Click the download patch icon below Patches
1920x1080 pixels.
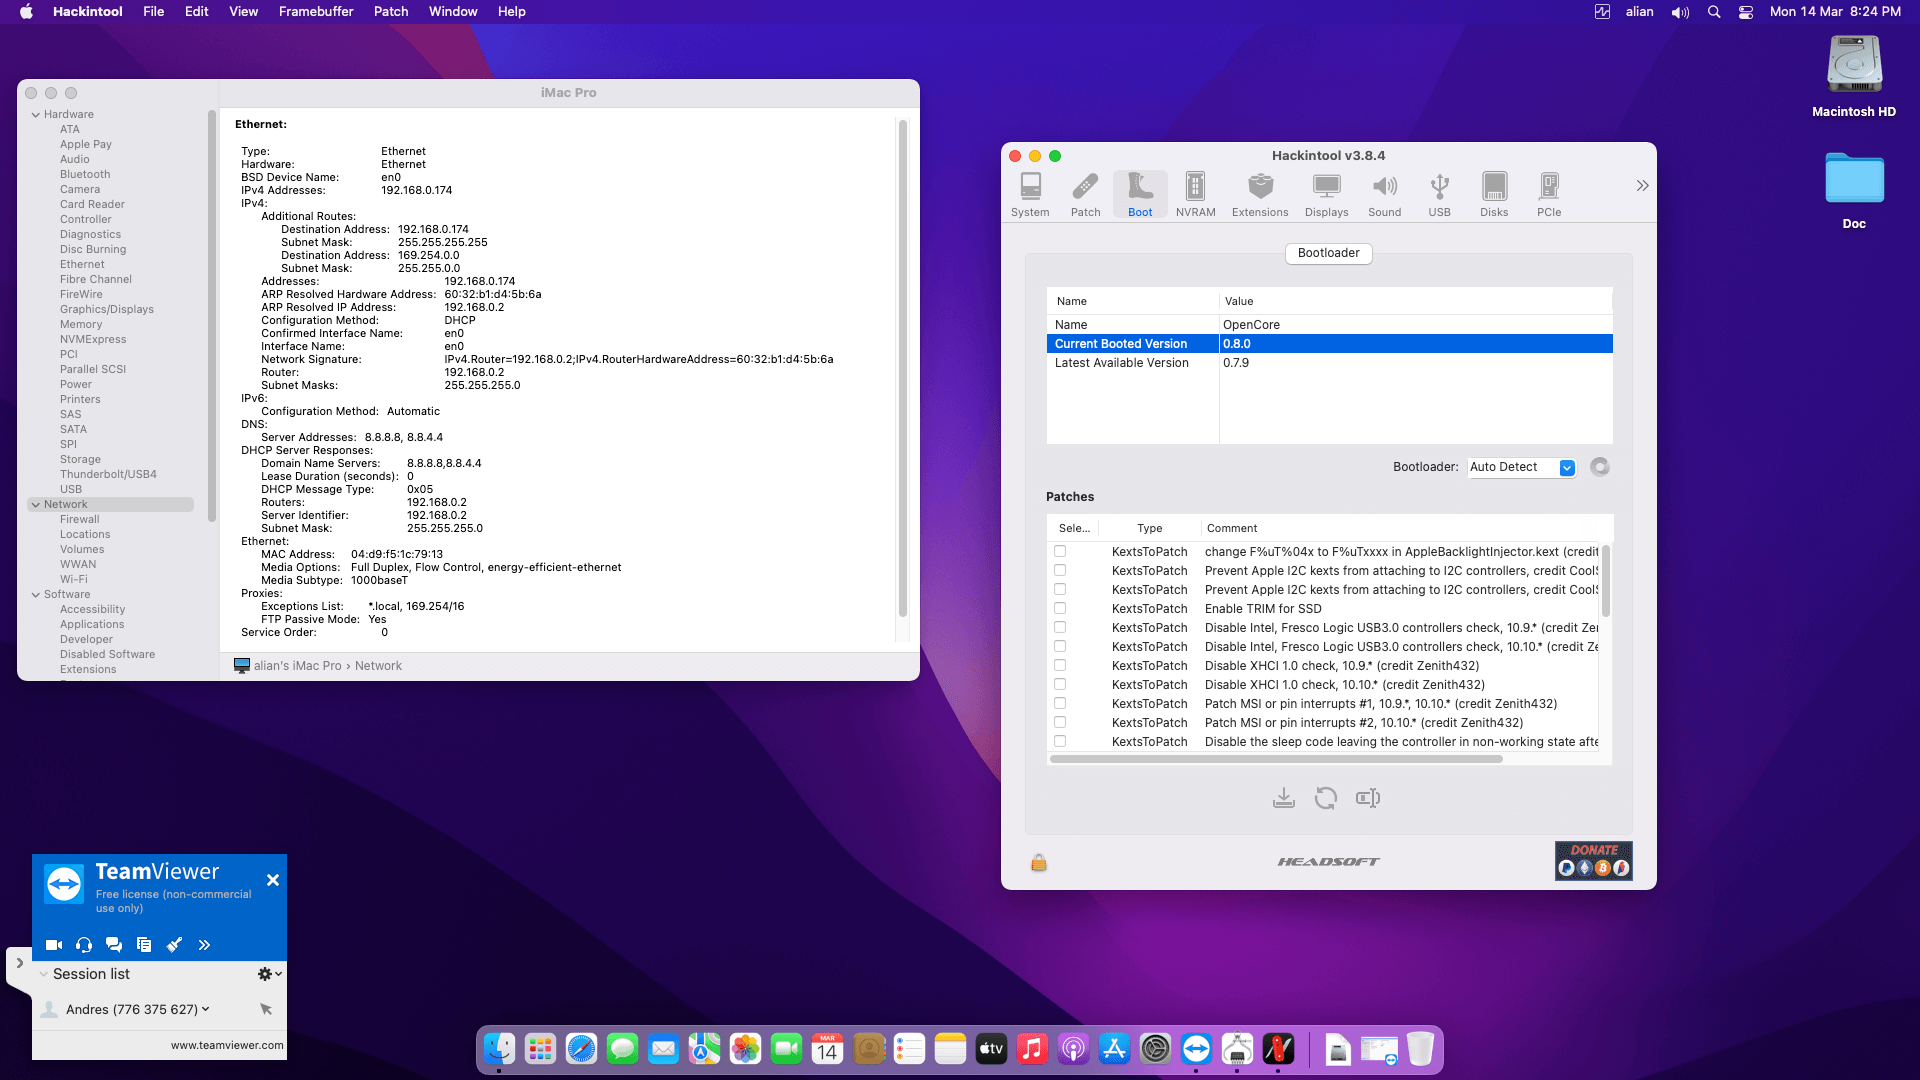(x=1284, y=798)
